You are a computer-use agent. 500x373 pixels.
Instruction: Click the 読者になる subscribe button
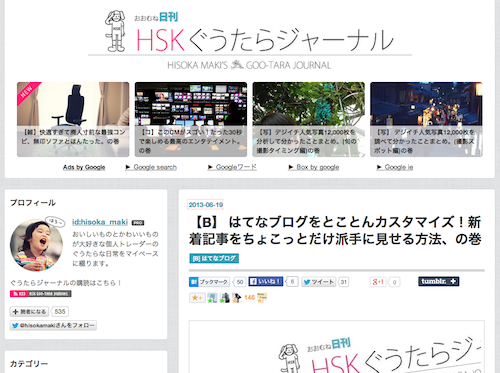point(29,312)
